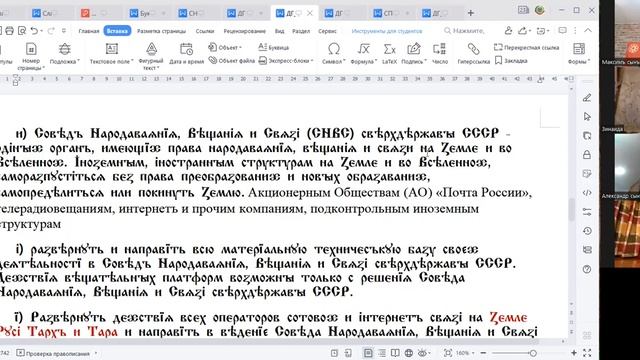The image size is (640, 360).
Task: Click the pen tool in right sidebar
Action: [587, 98]
